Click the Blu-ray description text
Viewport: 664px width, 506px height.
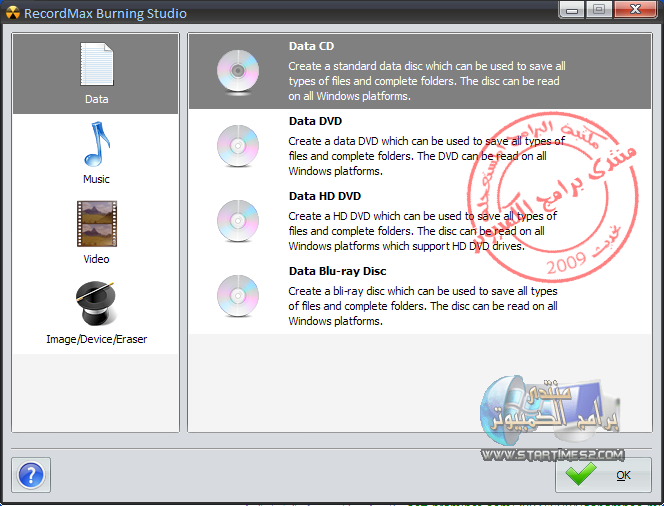click(423, 306)
